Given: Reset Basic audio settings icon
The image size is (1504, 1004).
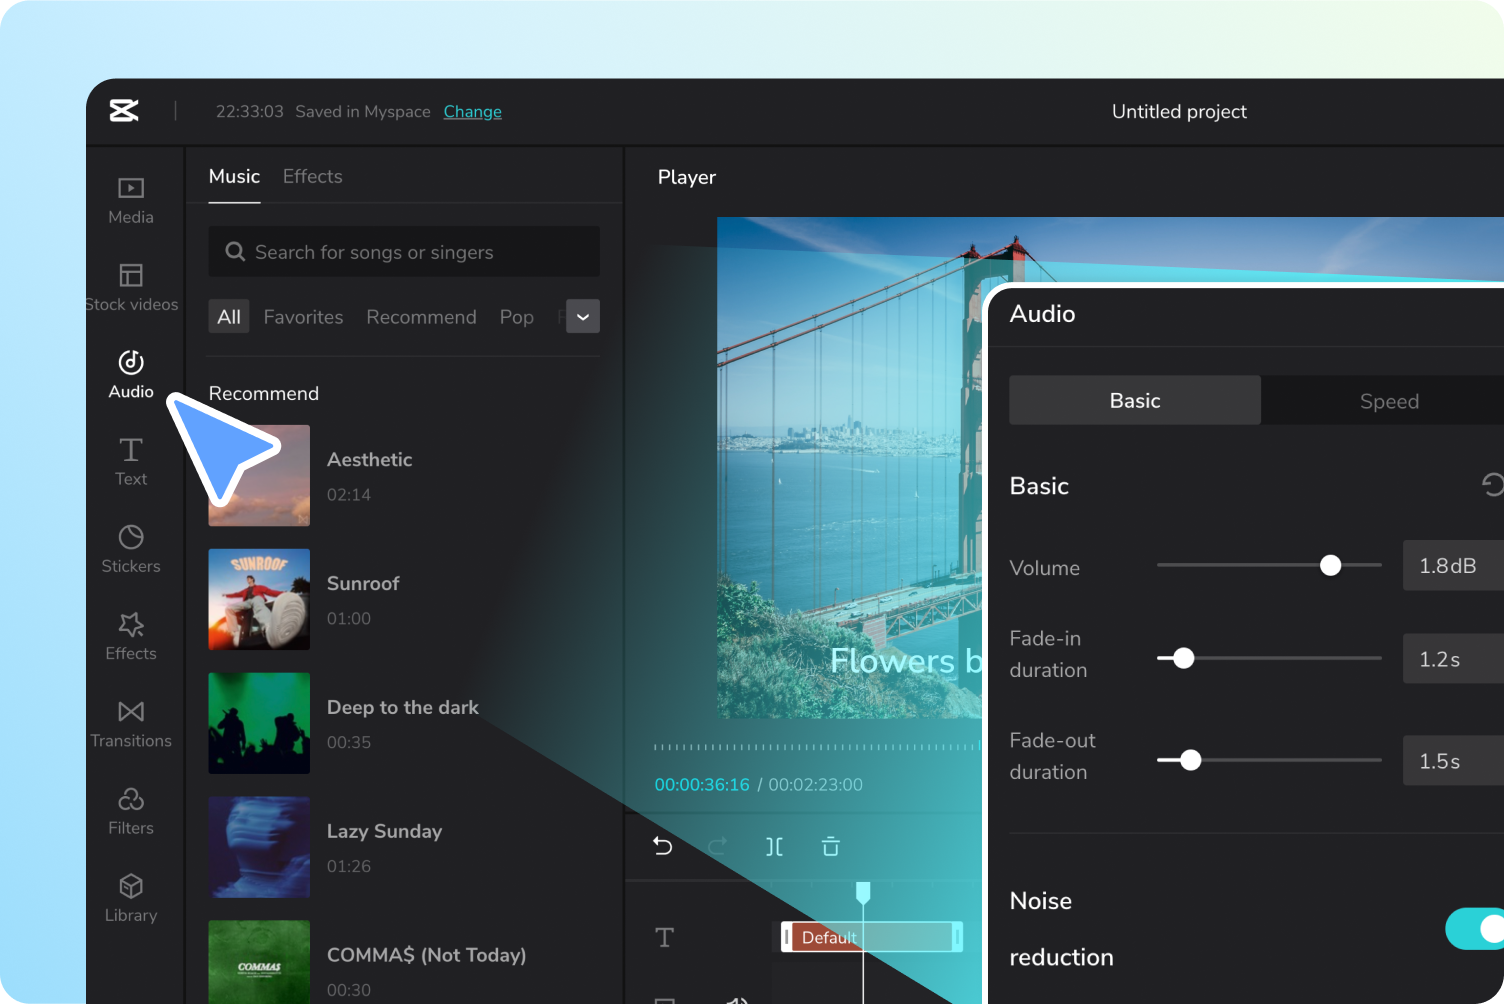Looking at the screenshot, I should click(1491, 485).
